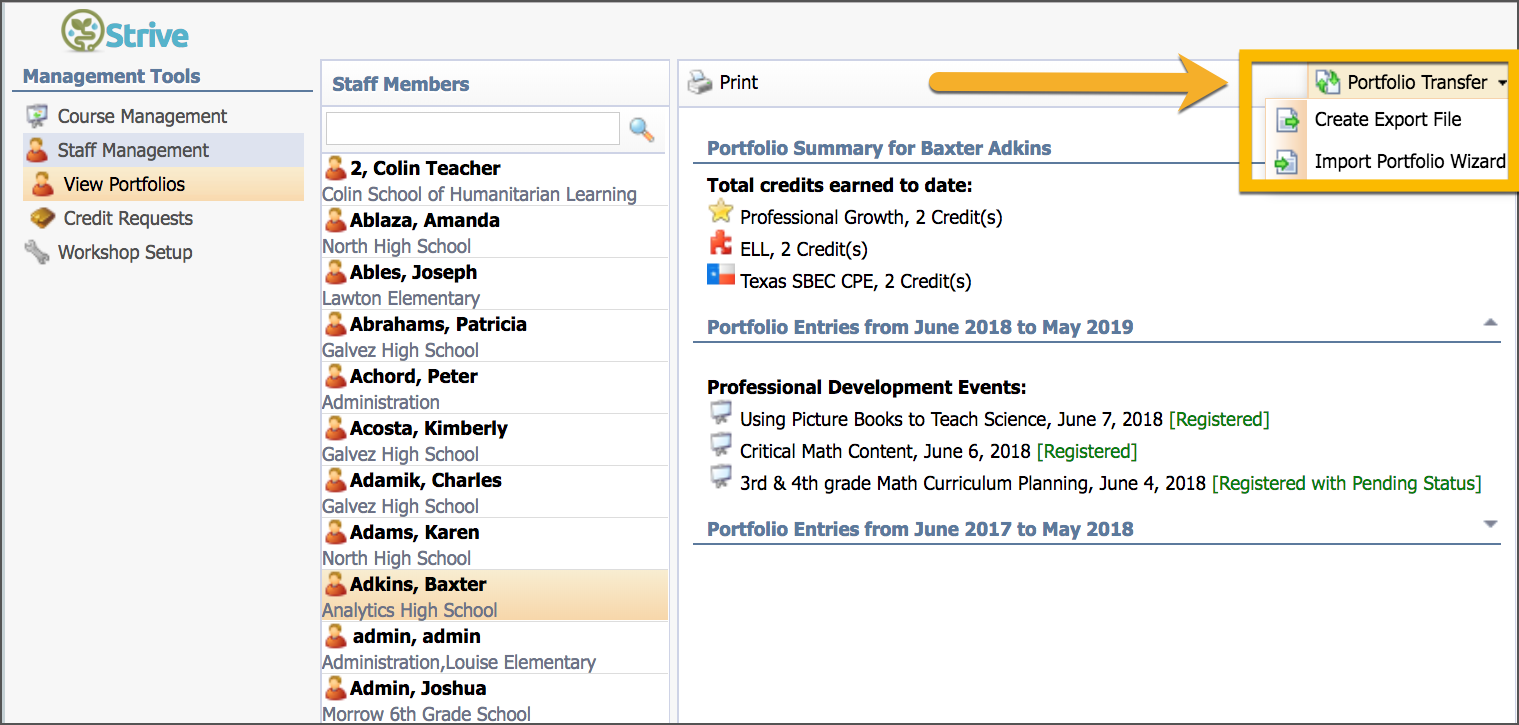Click the person icon beside Abrahams, Patricia

click(x=336, y=324)
